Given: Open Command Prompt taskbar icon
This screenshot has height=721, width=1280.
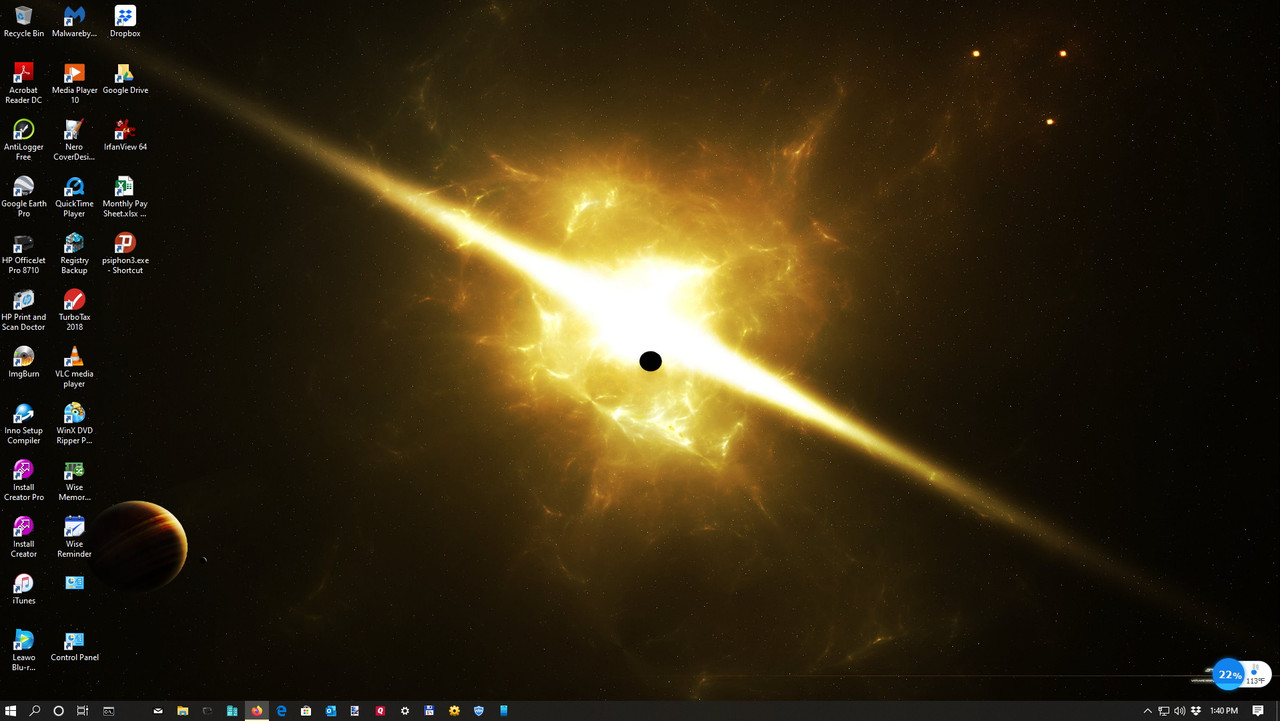Looking at the screenshot, I should pos(108,711).
